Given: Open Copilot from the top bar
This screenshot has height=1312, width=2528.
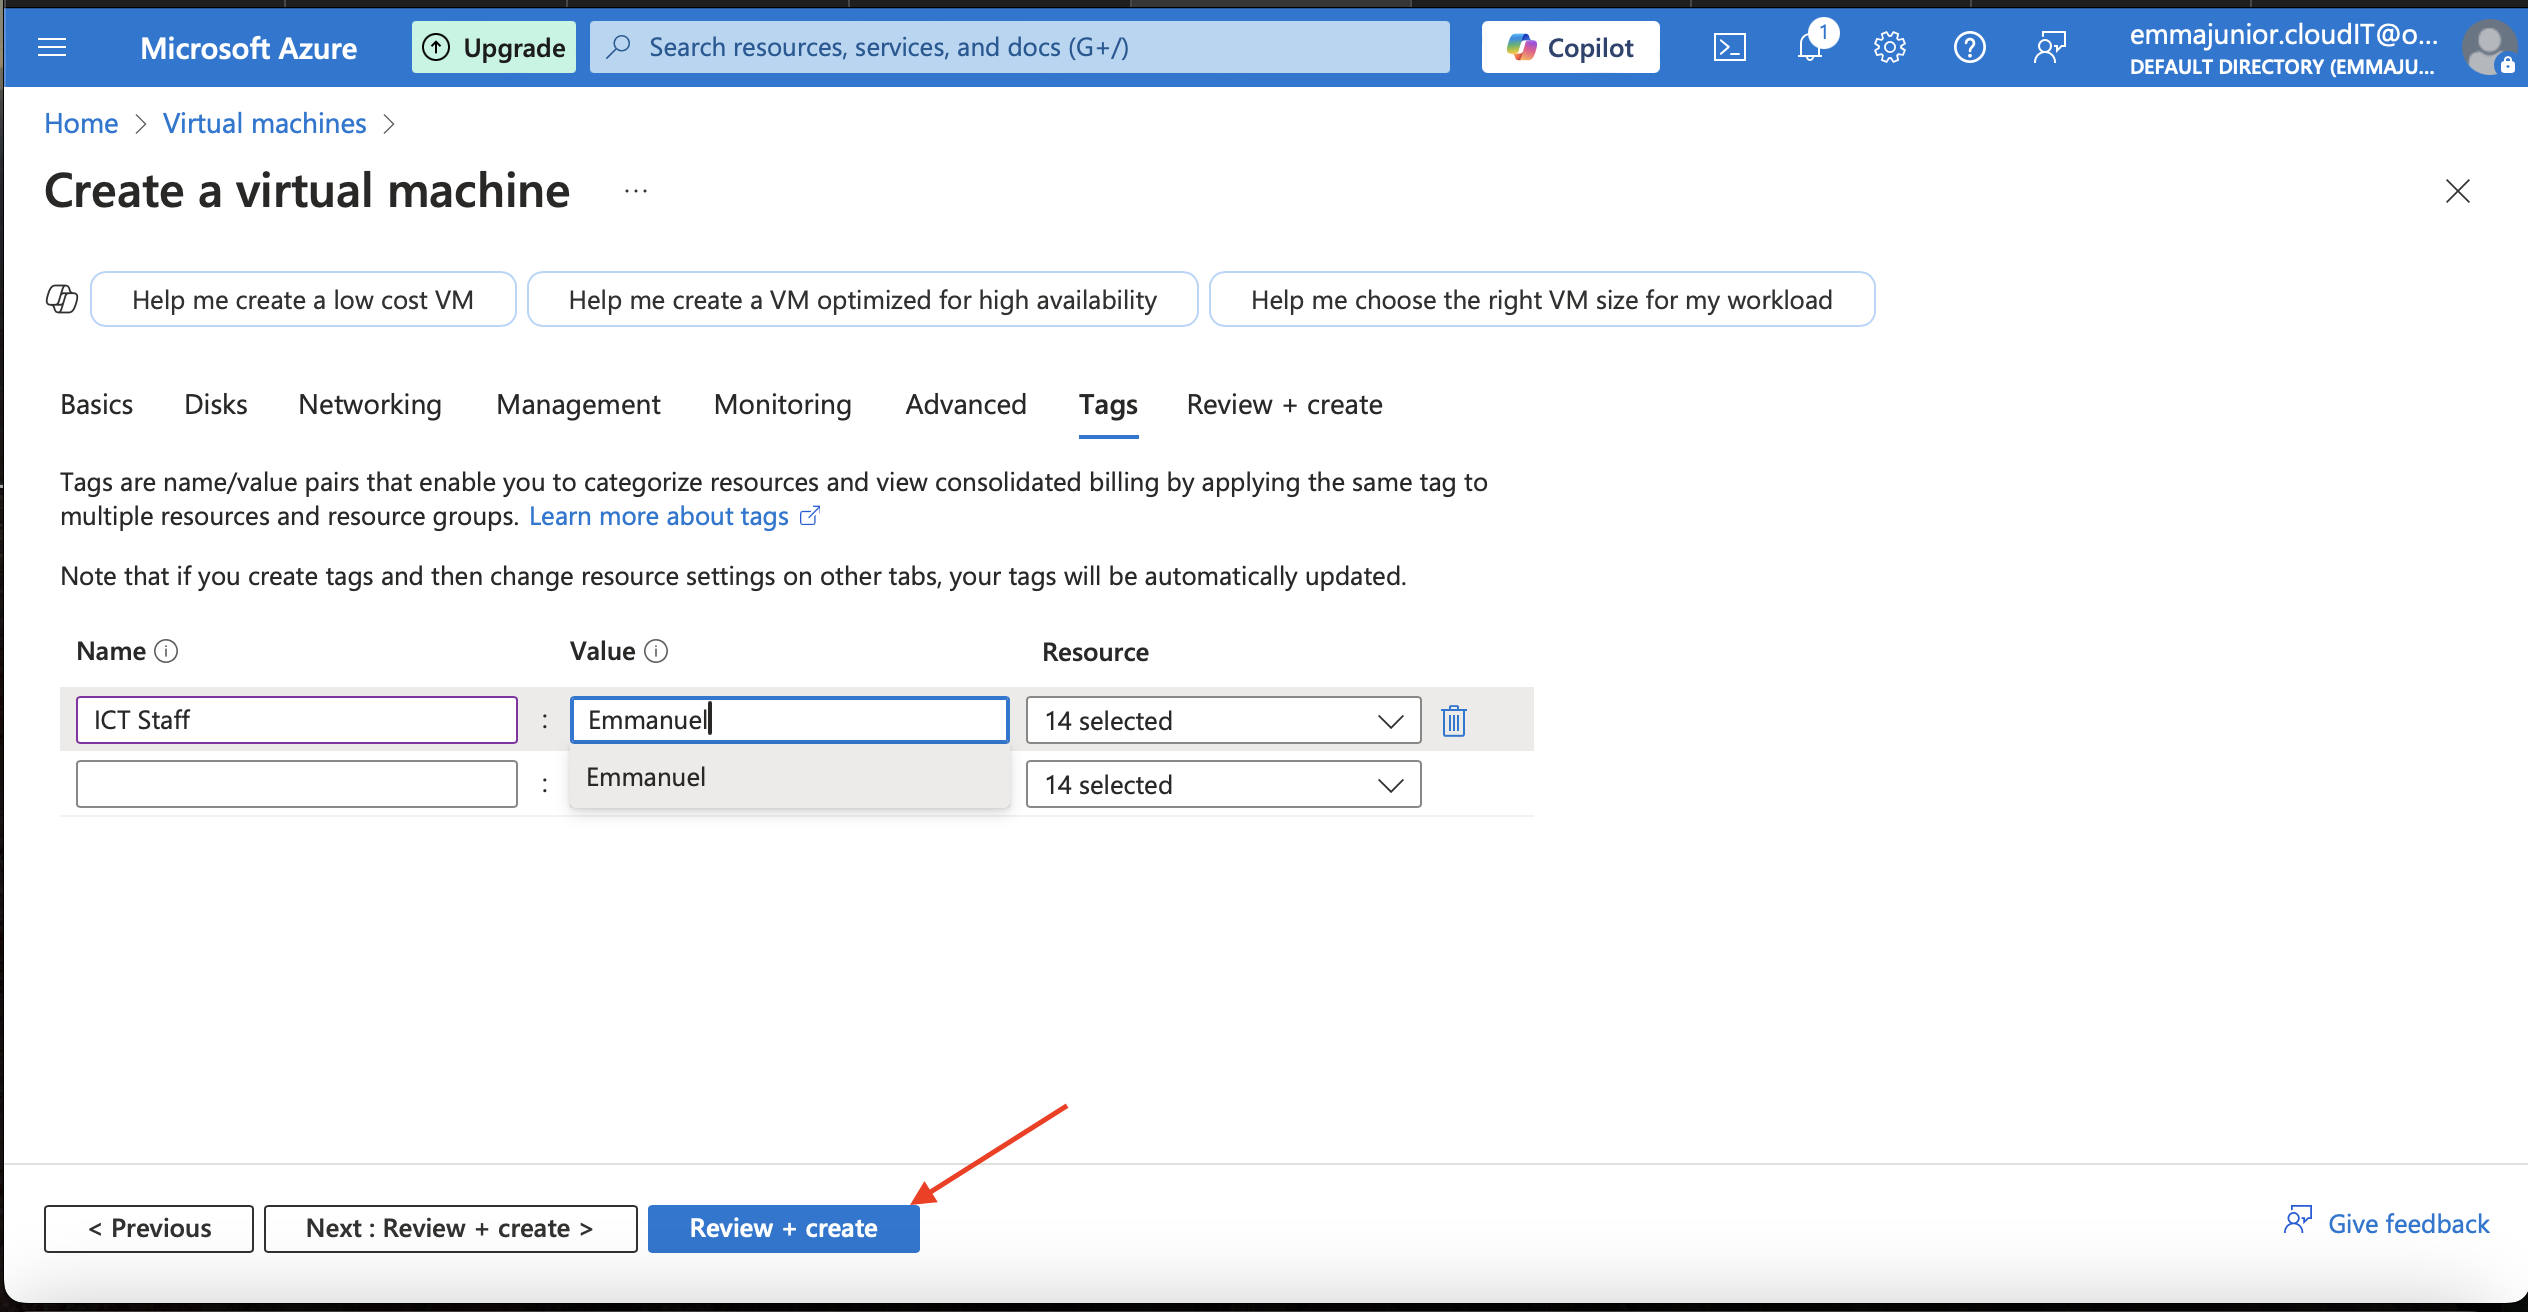Looking at the screenshot, I should click(x=1570, y=47).
